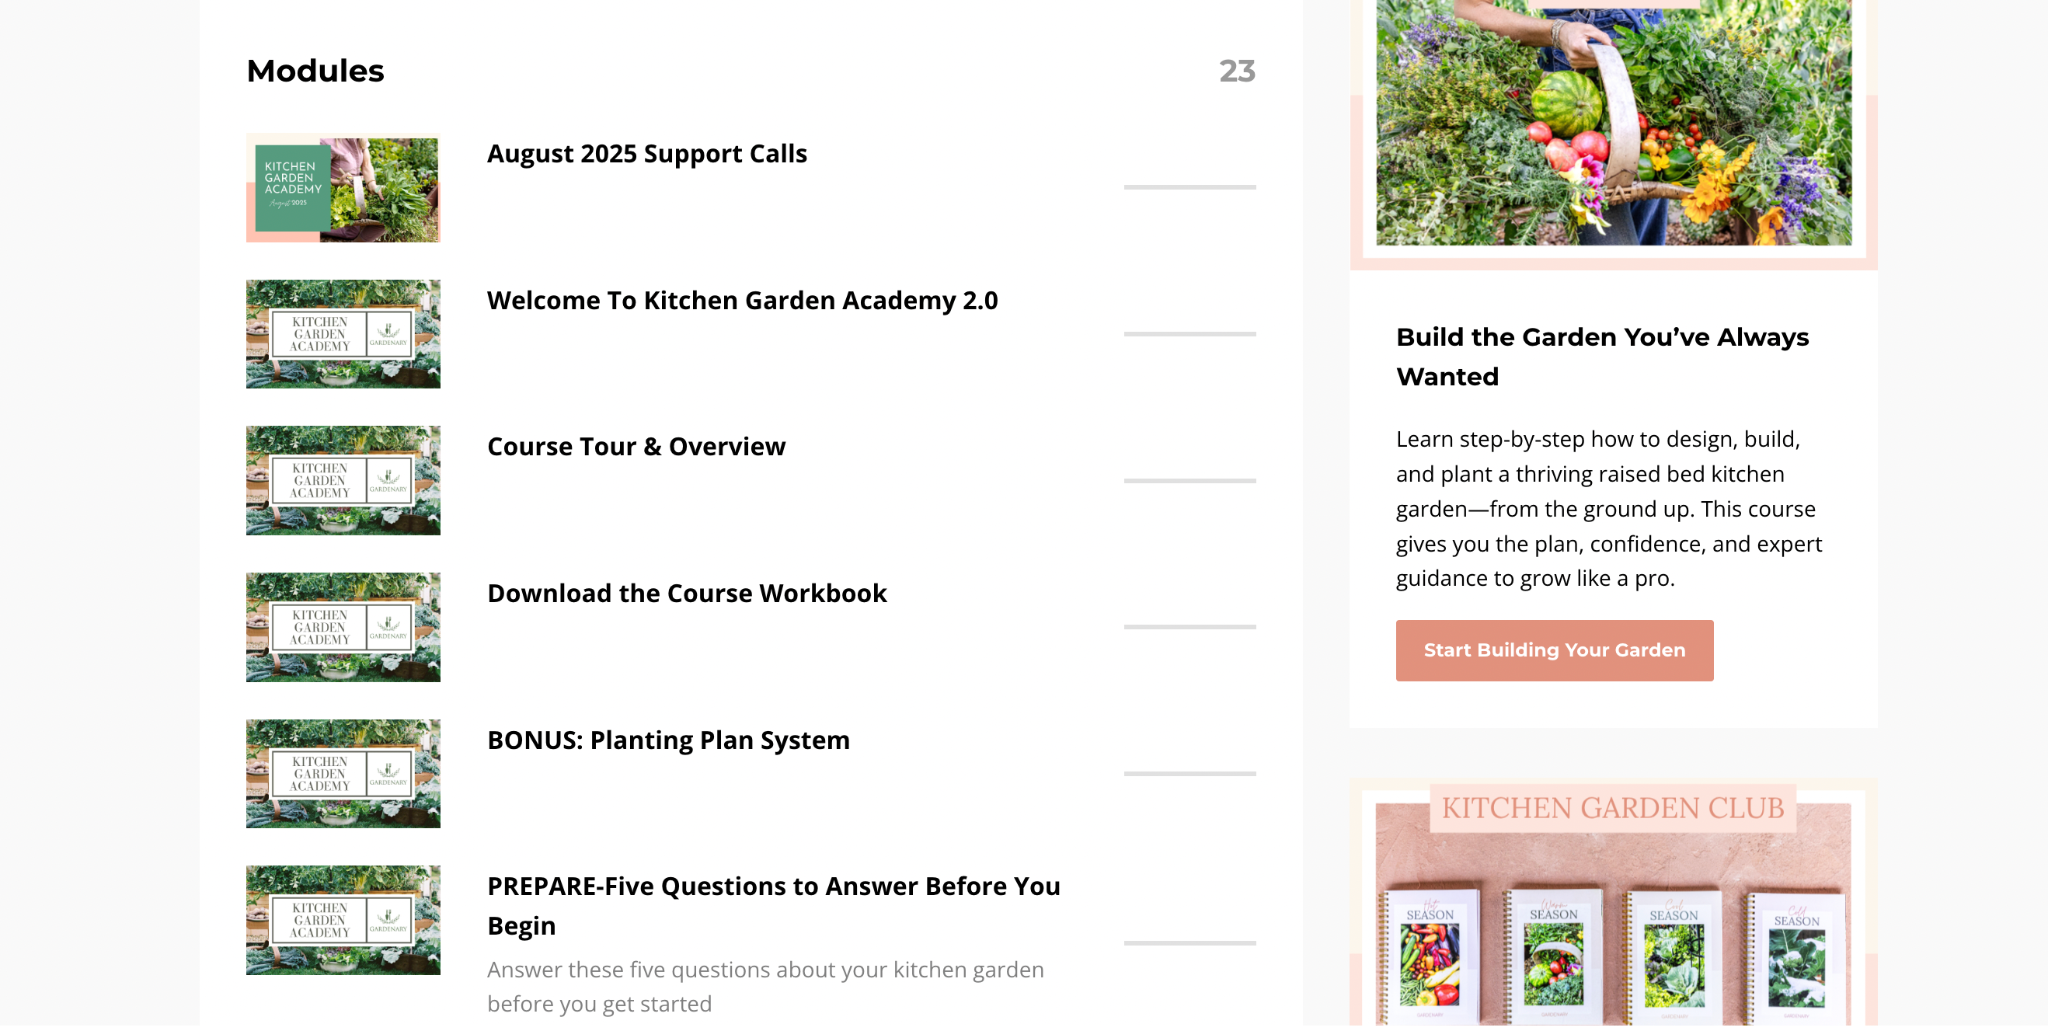Select BONUS: Planting Plan System title
This screenshot has width=2048, height=1026.
[668, 741]
